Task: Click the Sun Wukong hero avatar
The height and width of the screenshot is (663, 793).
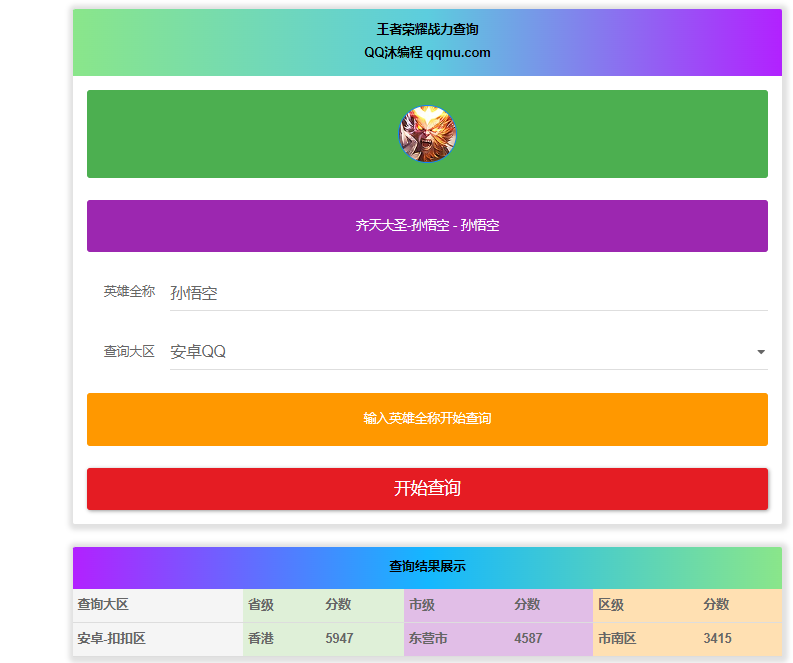Action: click(x=427, y=134)
